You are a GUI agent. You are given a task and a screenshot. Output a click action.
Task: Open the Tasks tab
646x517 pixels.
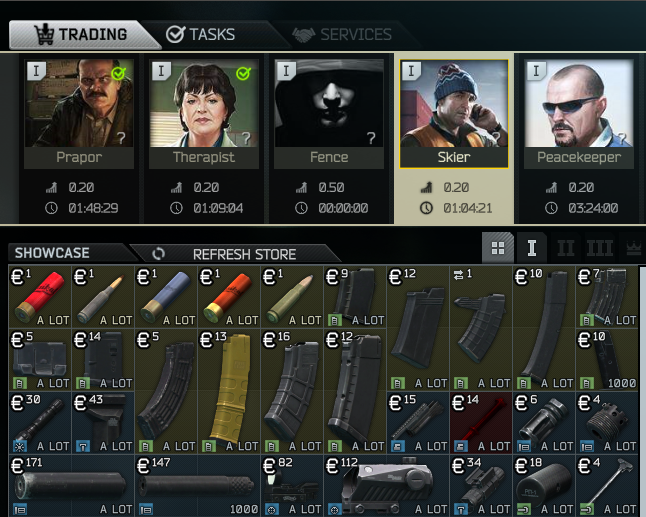(x=201, y=35)
